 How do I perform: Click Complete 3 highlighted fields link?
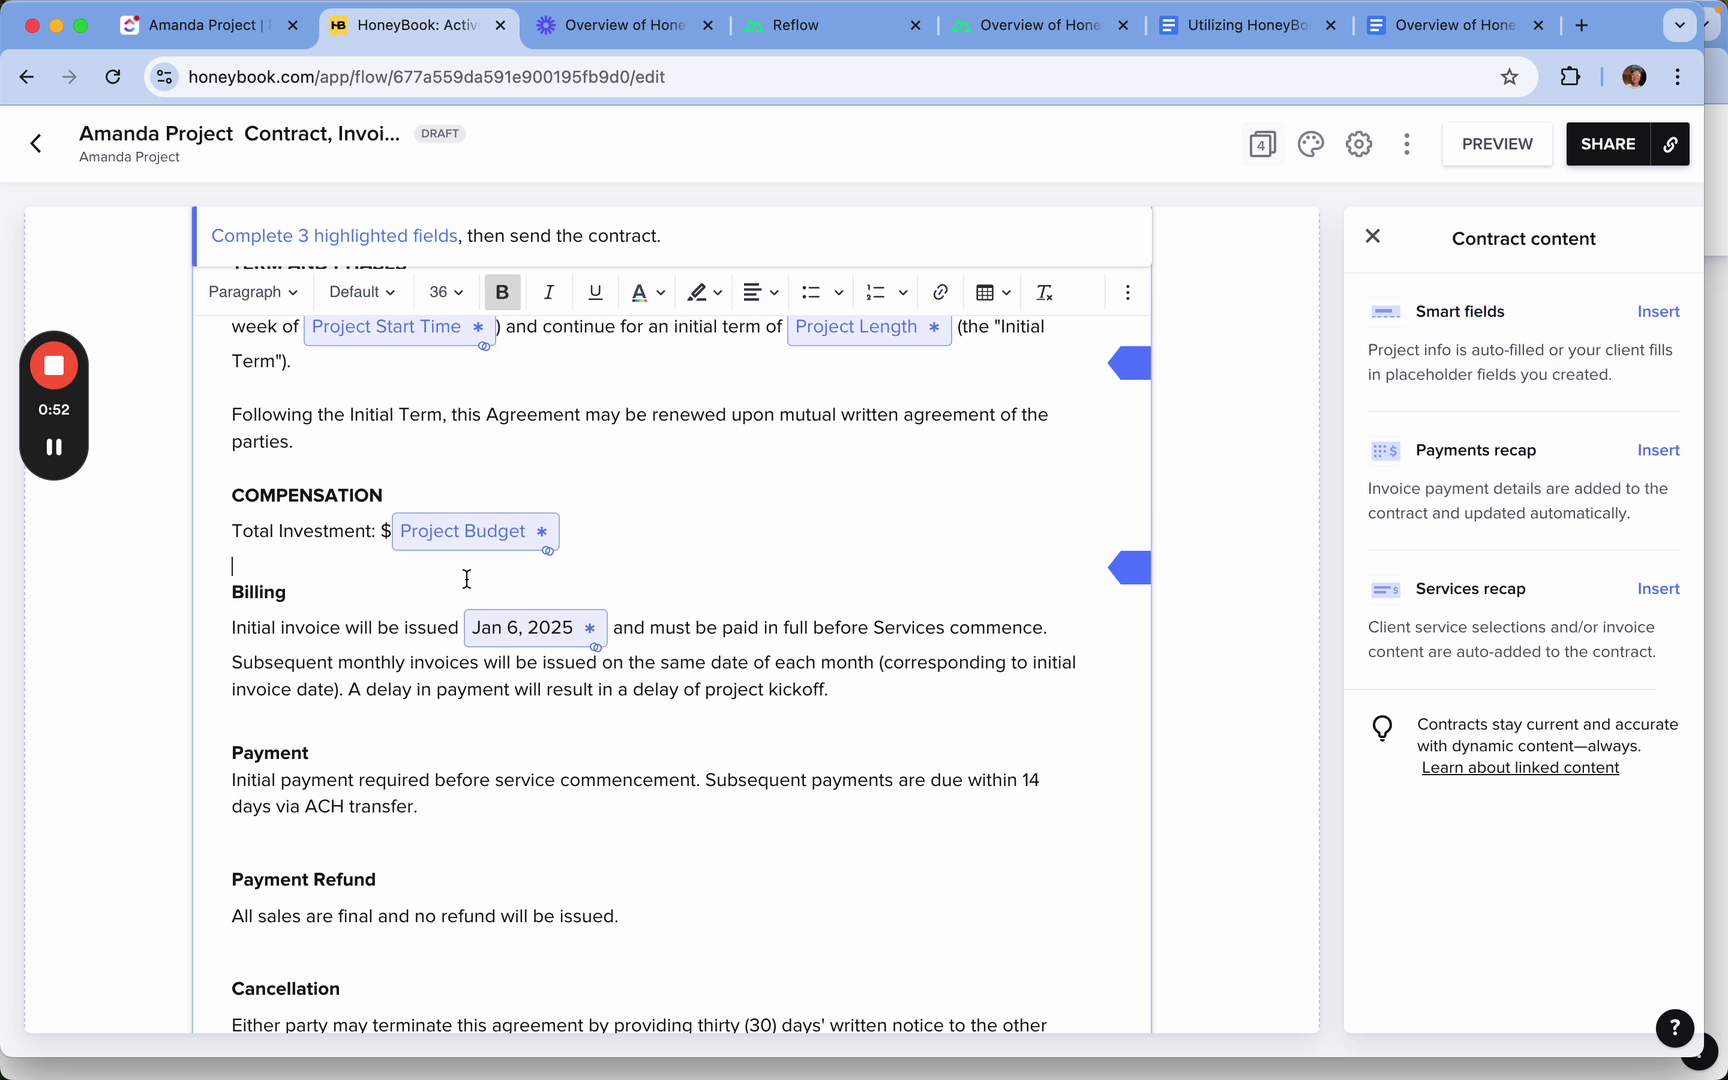coord(334,236)
